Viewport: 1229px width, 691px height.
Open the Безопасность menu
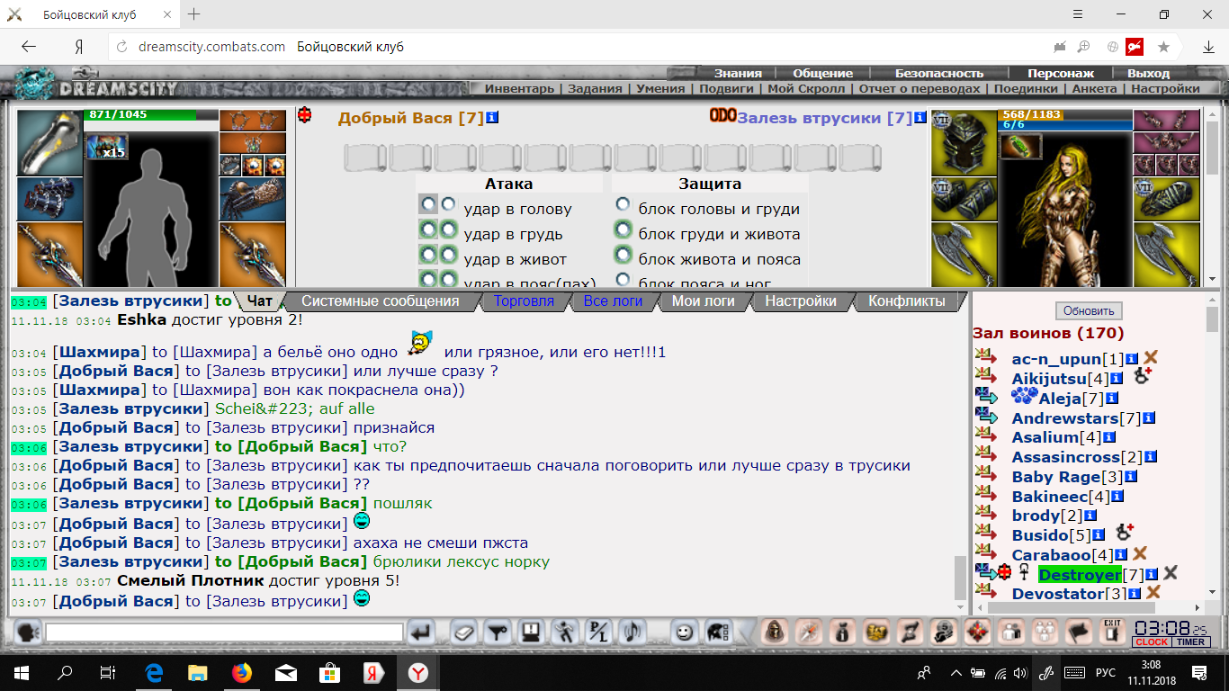939,73
